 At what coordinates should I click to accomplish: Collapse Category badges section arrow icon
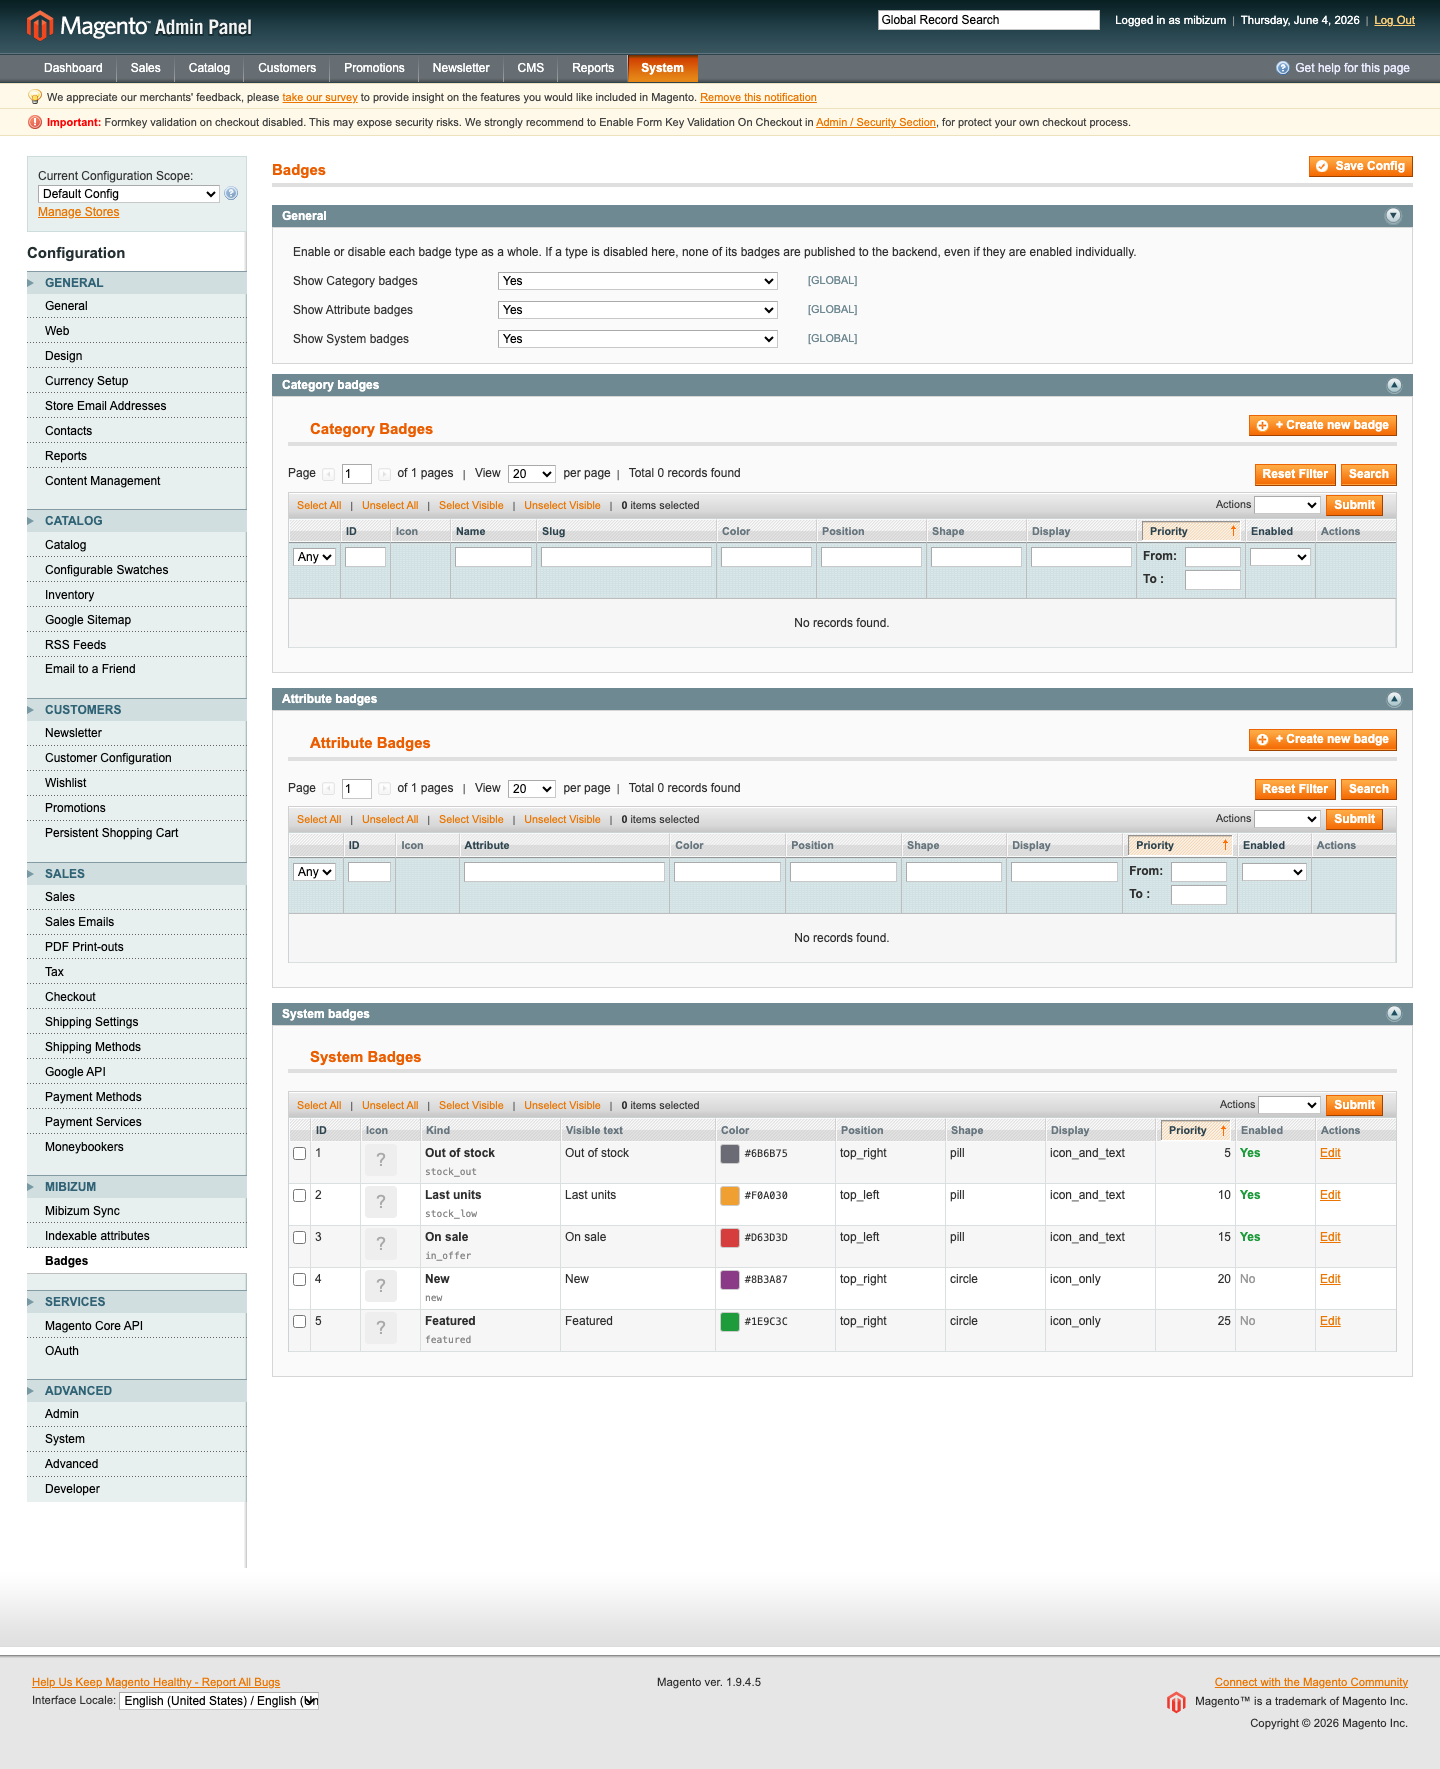coord(1394,385)
